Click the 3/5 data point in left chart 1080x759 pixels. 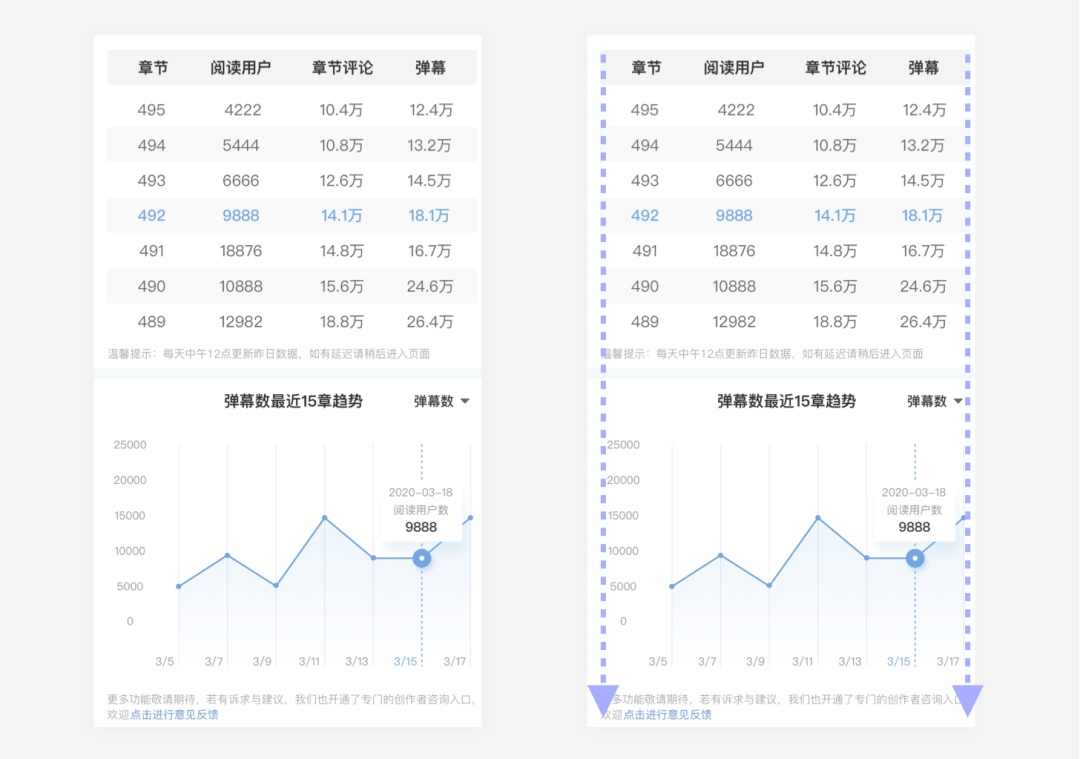178,586
